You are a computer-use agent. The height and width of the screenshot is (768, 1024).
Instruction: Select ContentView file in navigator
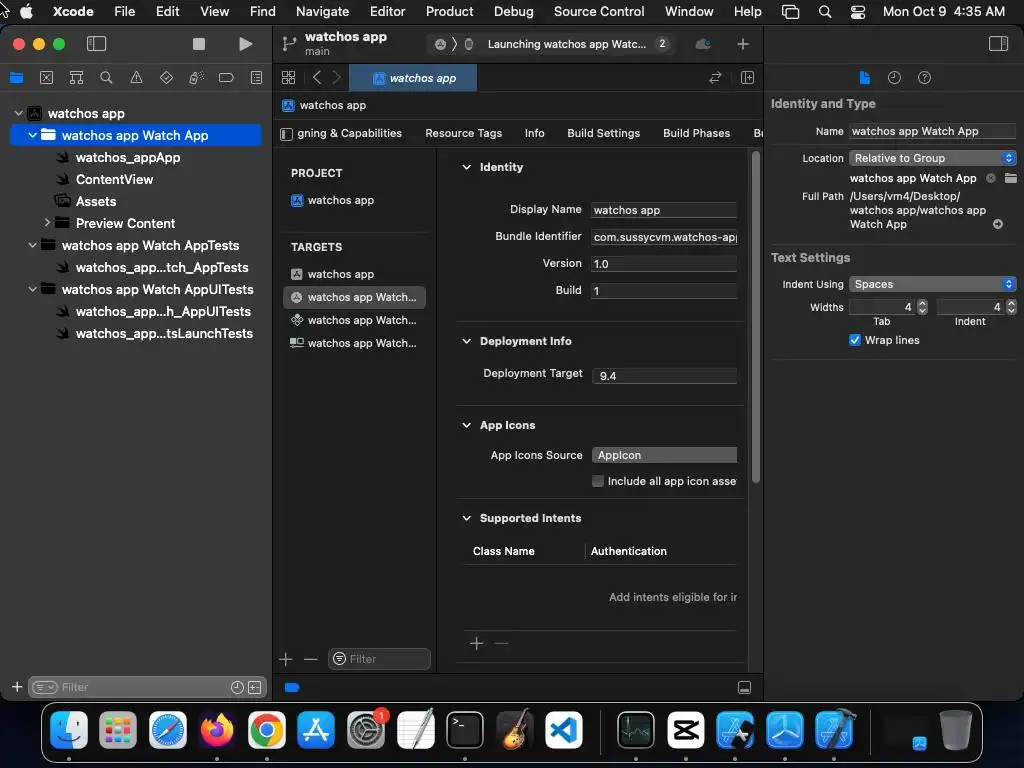point(114,179)
